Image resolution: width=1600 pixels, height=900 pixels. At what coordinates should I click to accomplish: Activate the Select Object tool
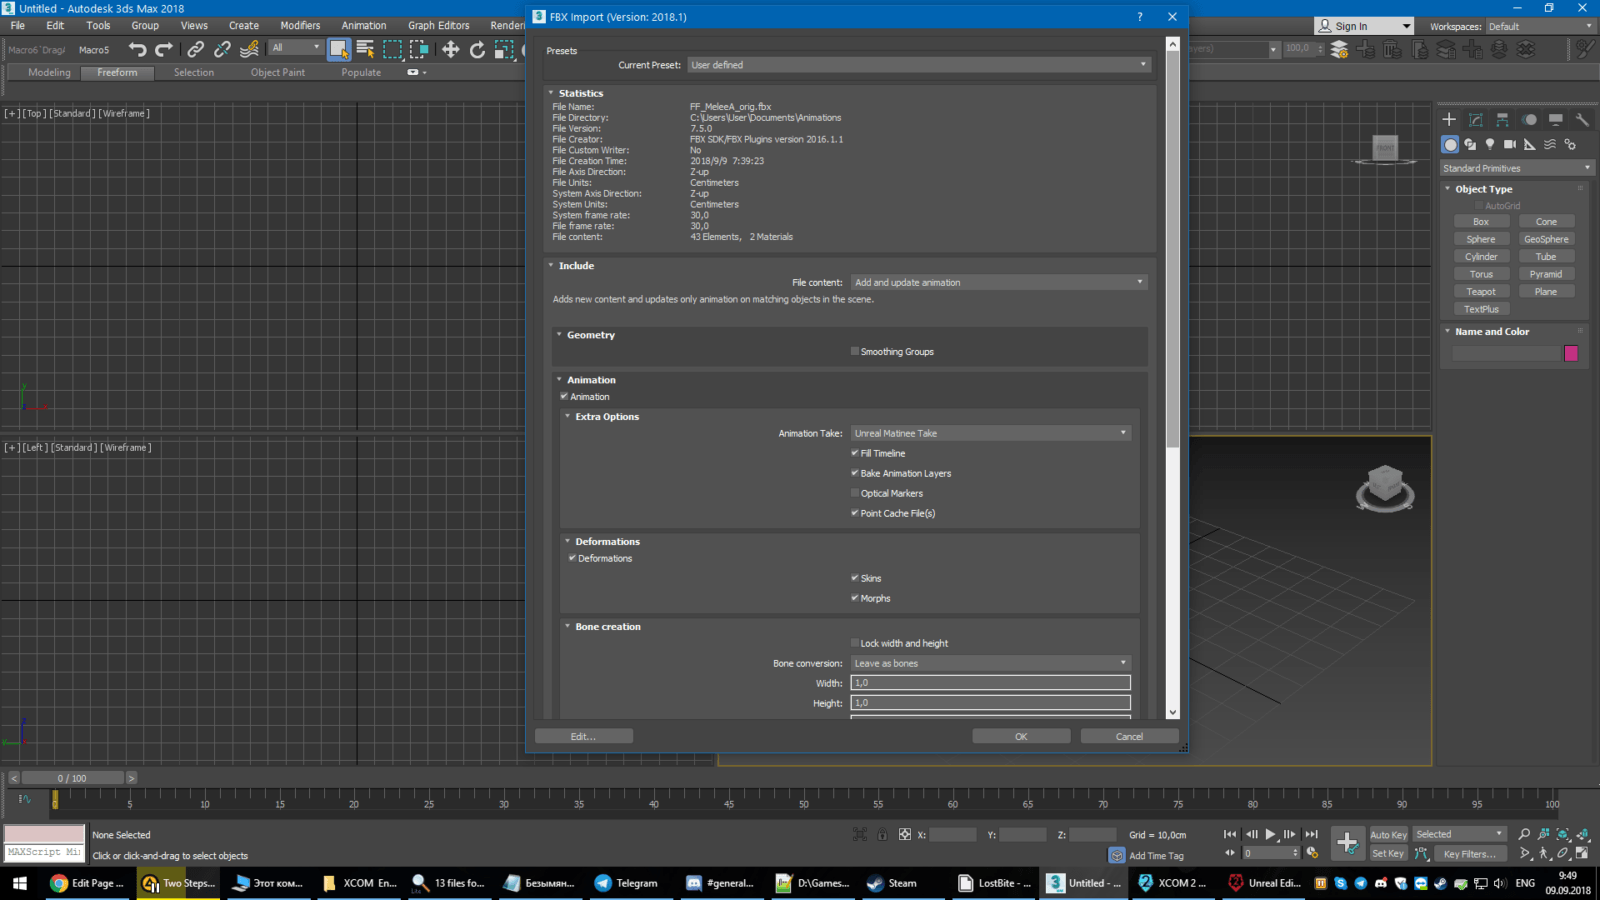339,49
